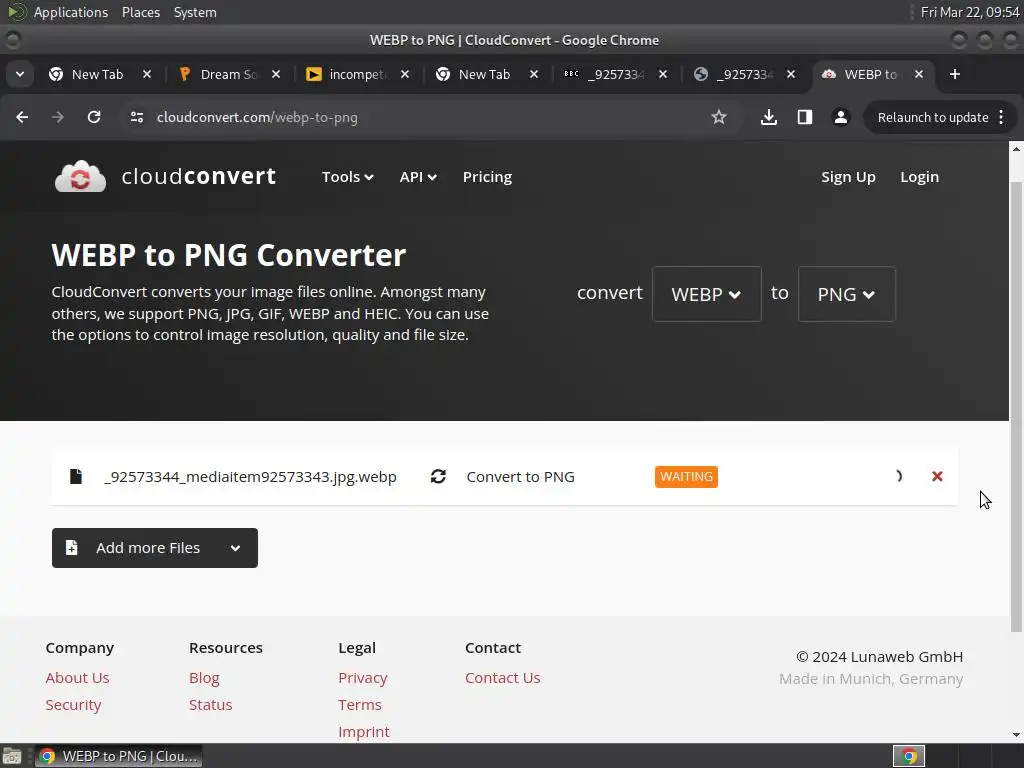Open Chrome three-dot menu
This screenshot has height=768, width=1024.
pyautogui.click(x=1001, y=117)
